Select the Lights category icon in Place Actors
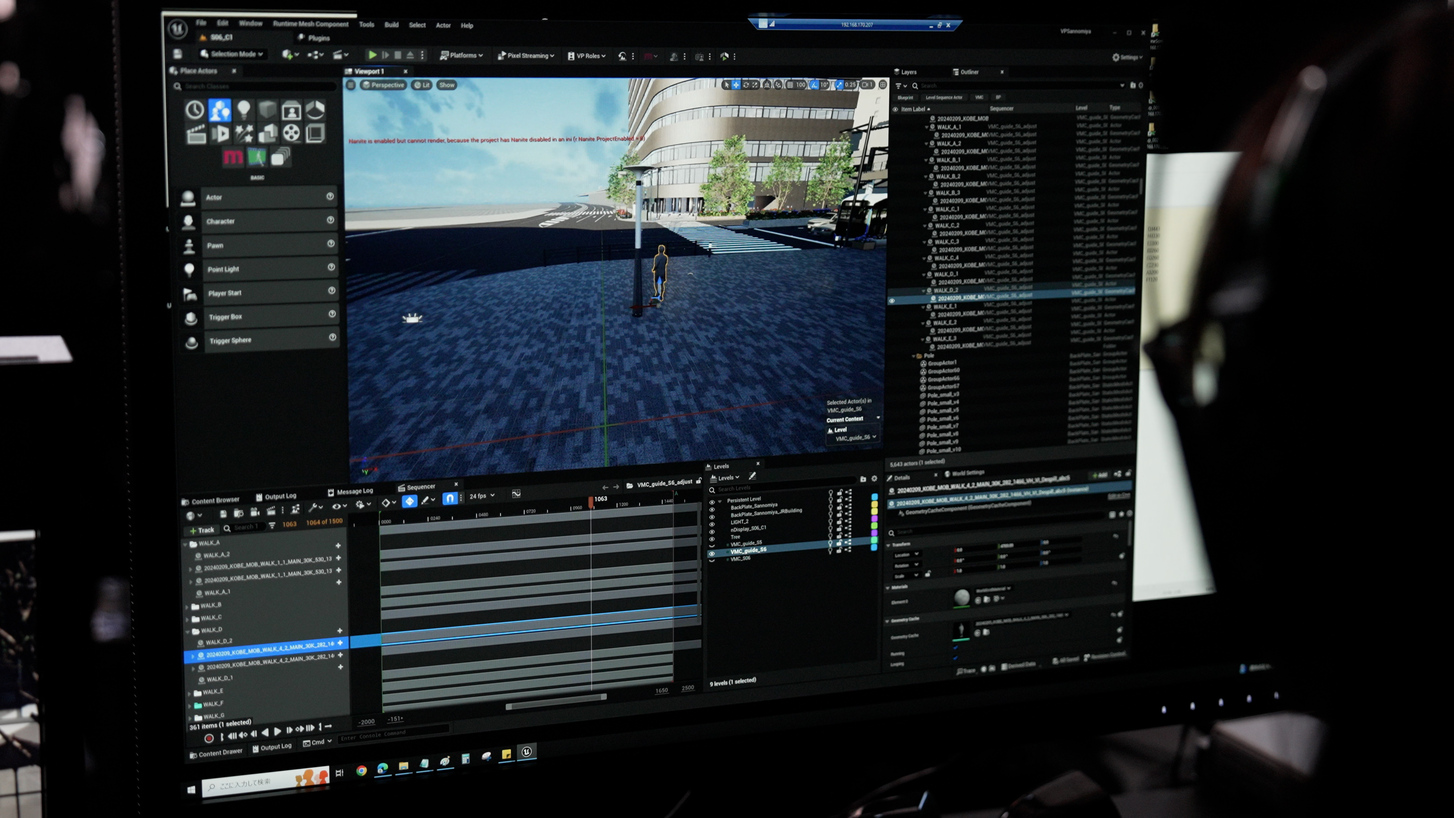This screenshot has height=818, width=1454. click(243, 110)
